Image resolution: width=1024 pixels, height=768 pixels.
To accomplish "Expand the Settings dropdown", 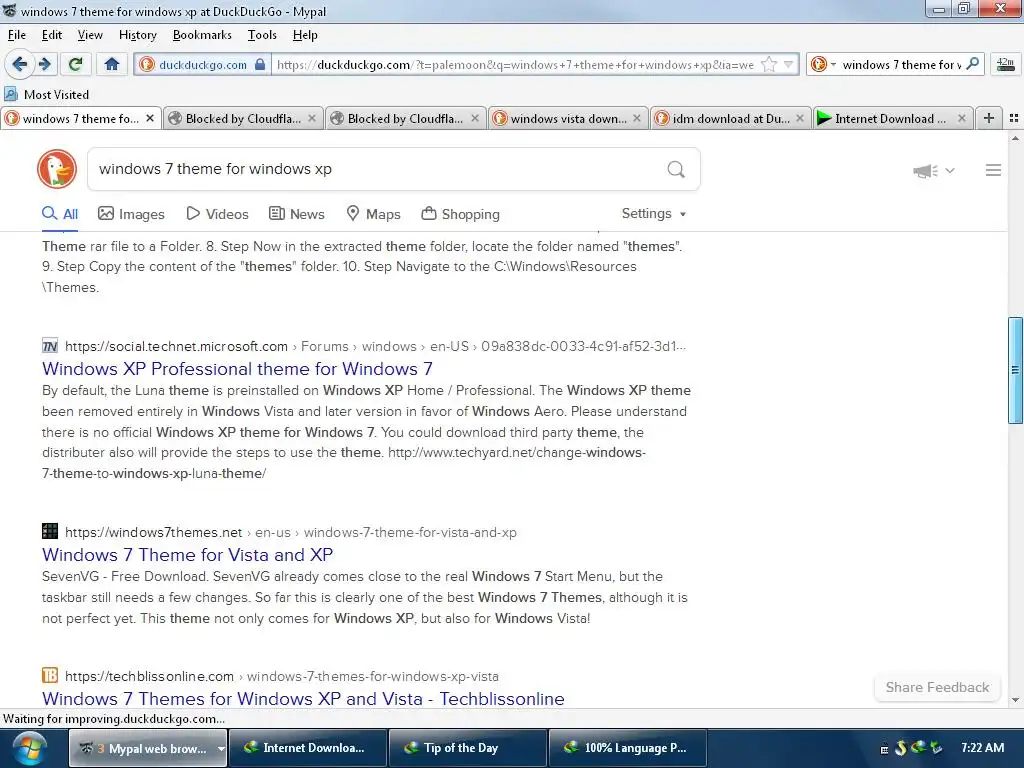I will click(x=654, y=214).
